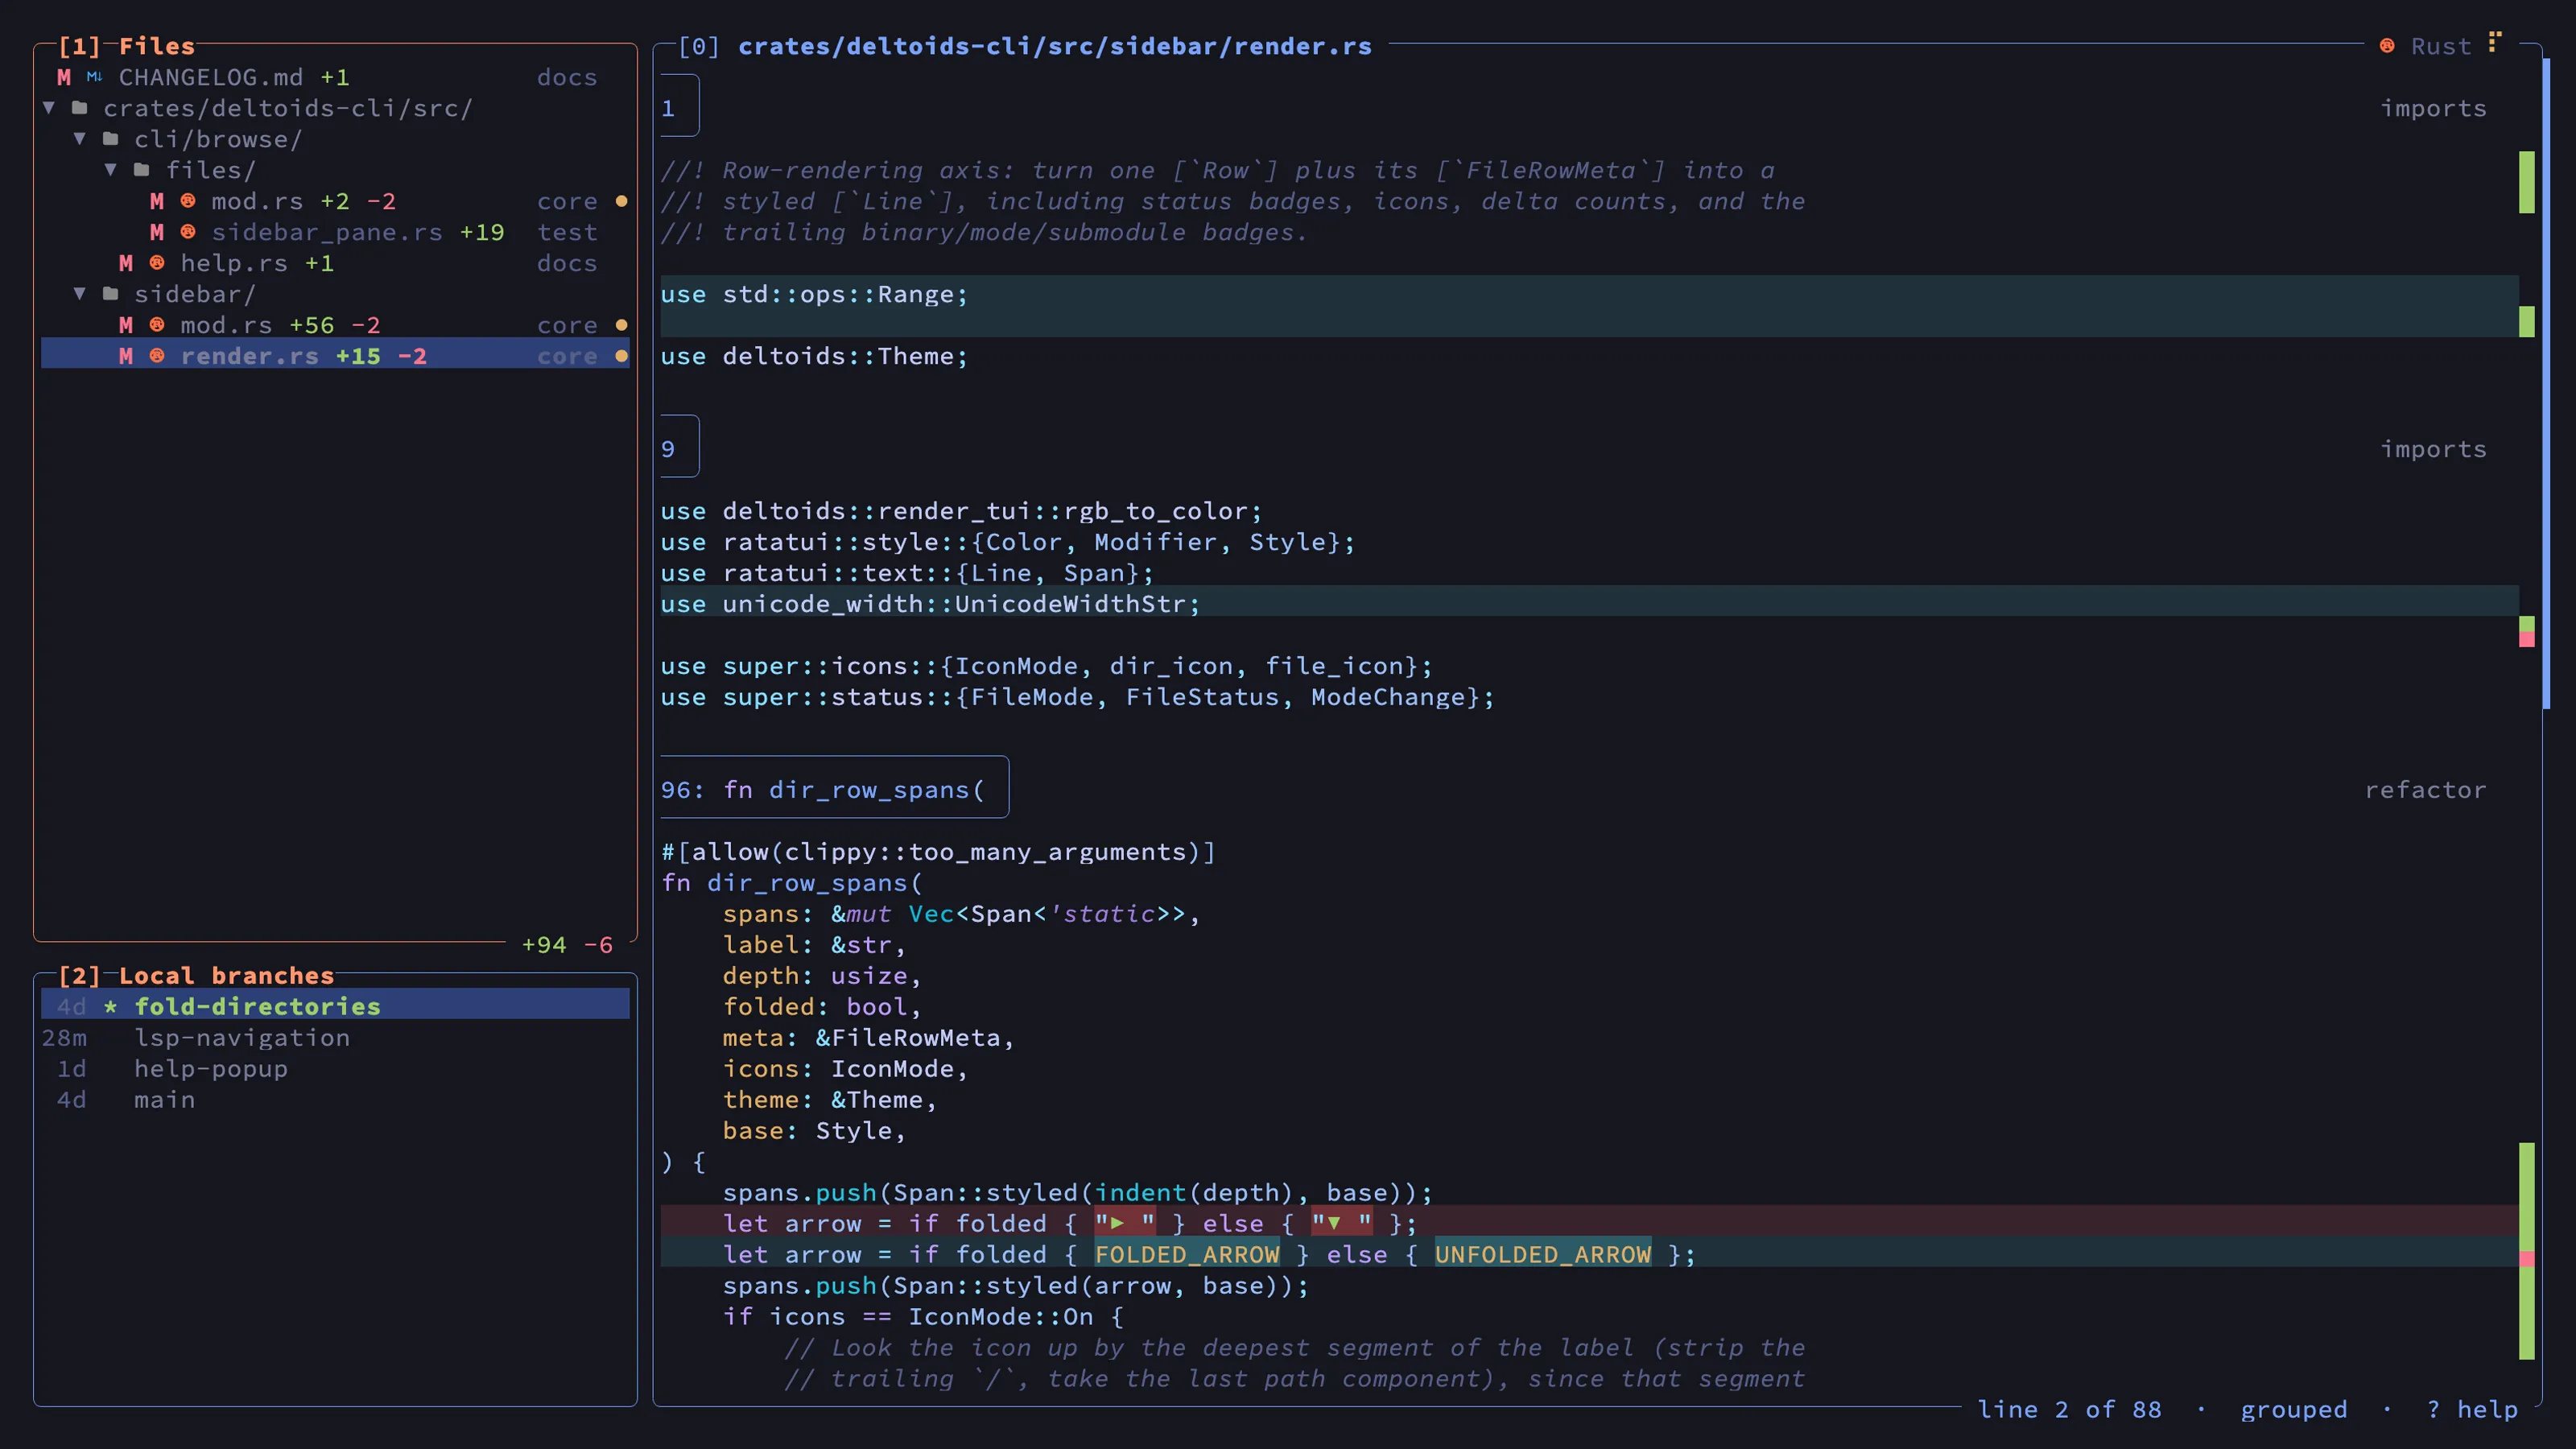Screen dimensions: 2576x1449
Task: Click the folder icon for crates/deltoids-cli/src/
Action: coord(80,108)
